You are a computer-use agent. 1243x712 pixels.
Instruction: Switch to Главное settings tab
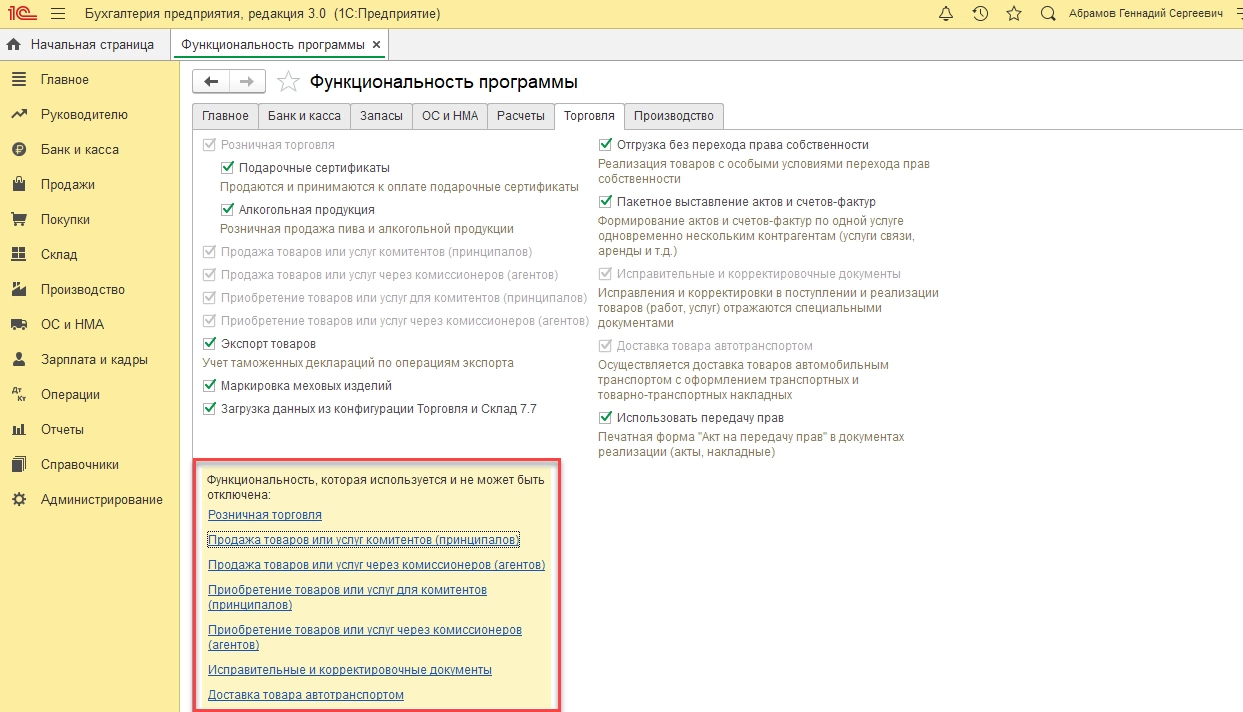tap(225, 116)
